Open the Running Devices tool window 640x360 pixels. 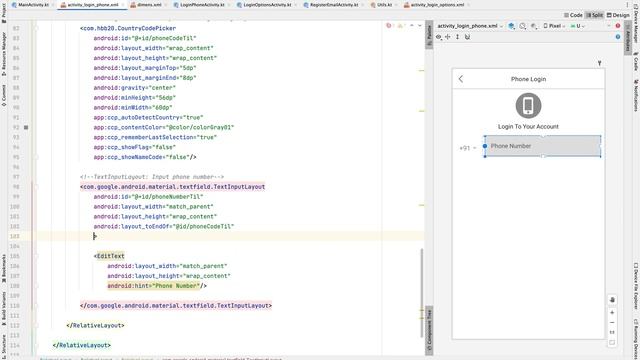[x=636, y=339]
